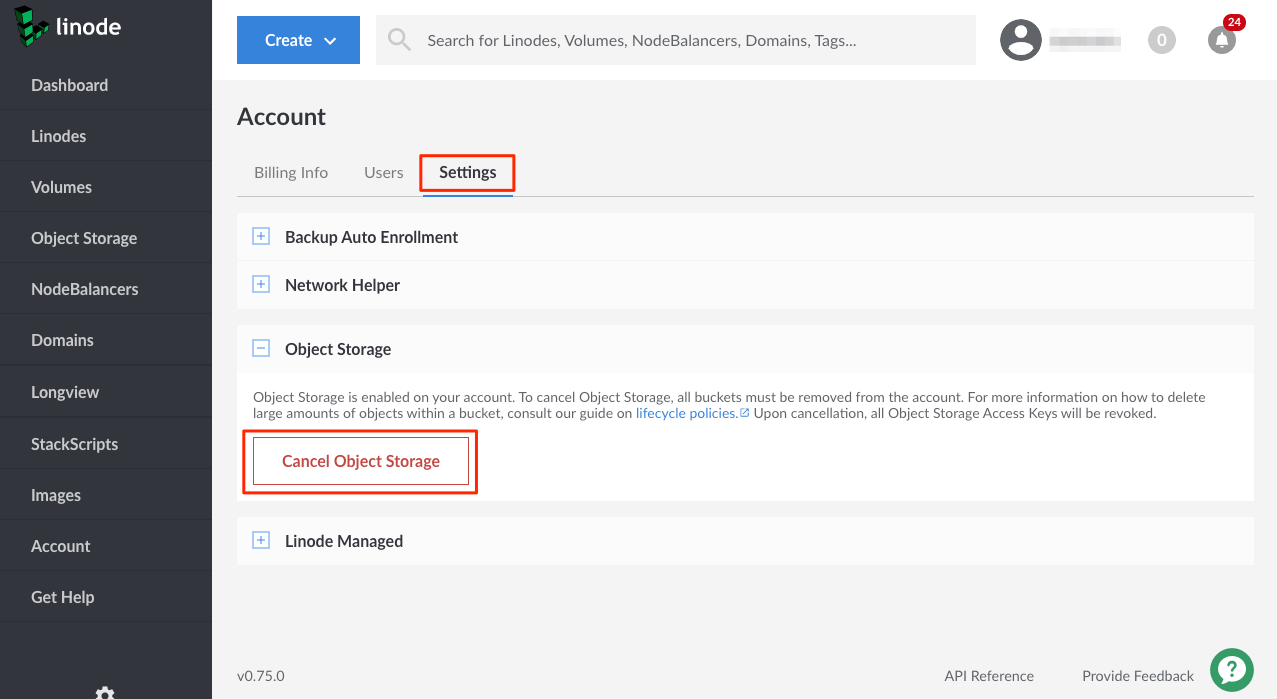This screenshot has width=1277, height=699.
Task: Open the Create dropdown menu
Action: pyautogui.click(x=298, y=40)
